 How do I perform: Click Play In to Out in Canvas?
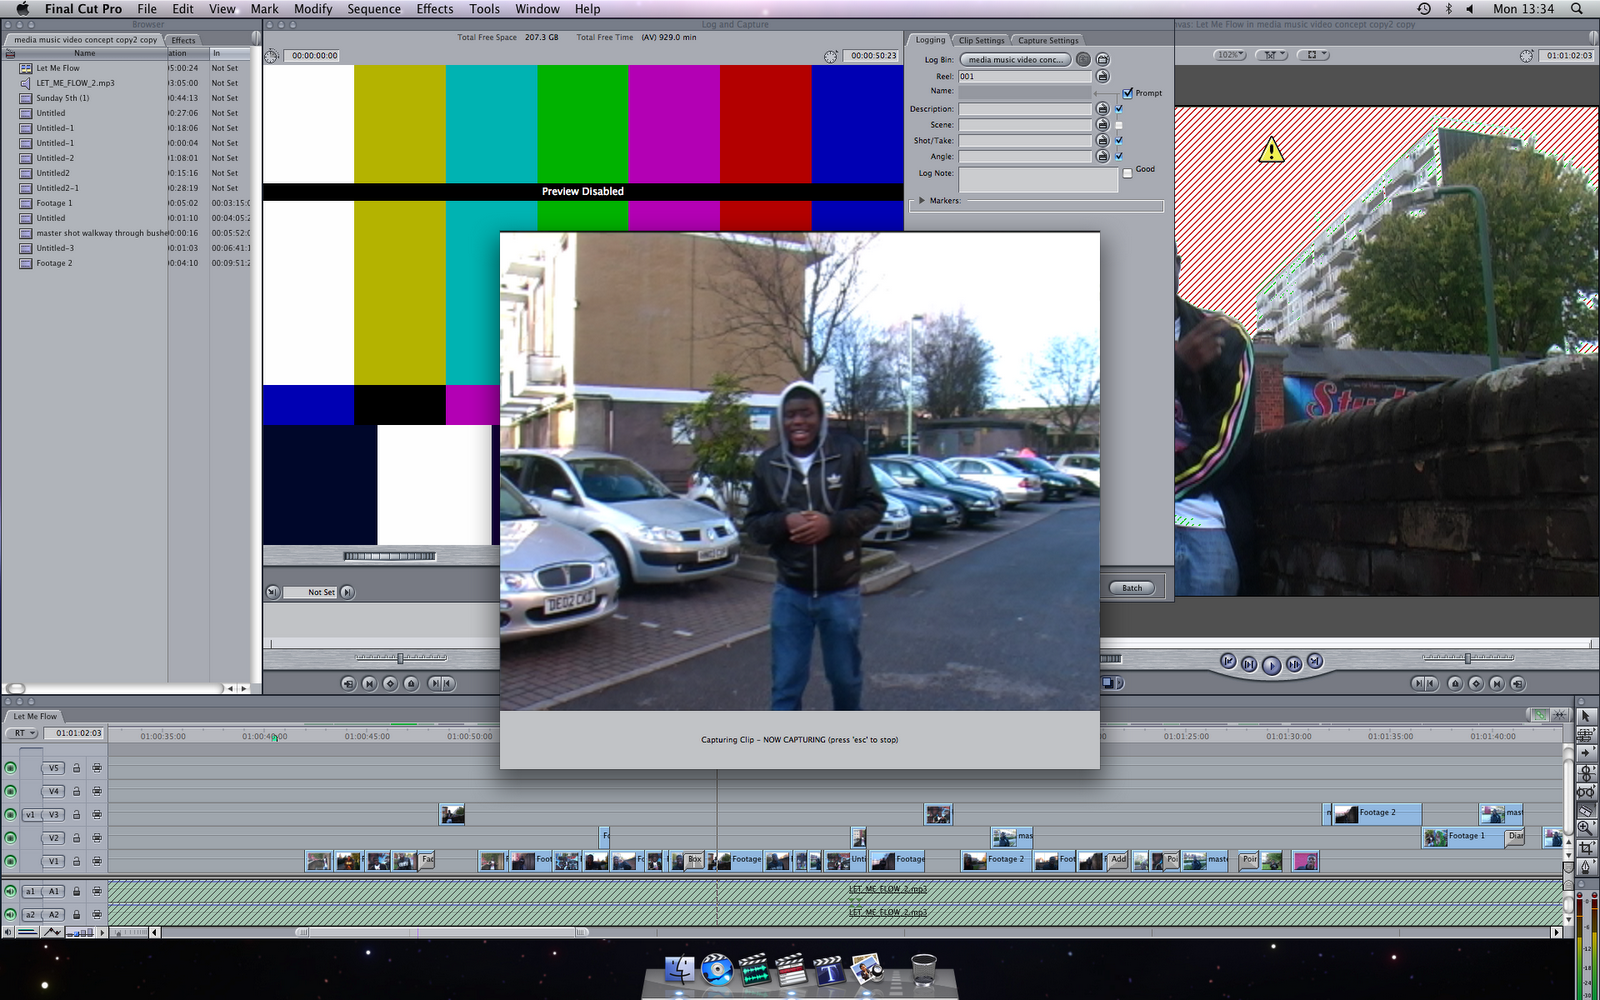point(1249,664)
